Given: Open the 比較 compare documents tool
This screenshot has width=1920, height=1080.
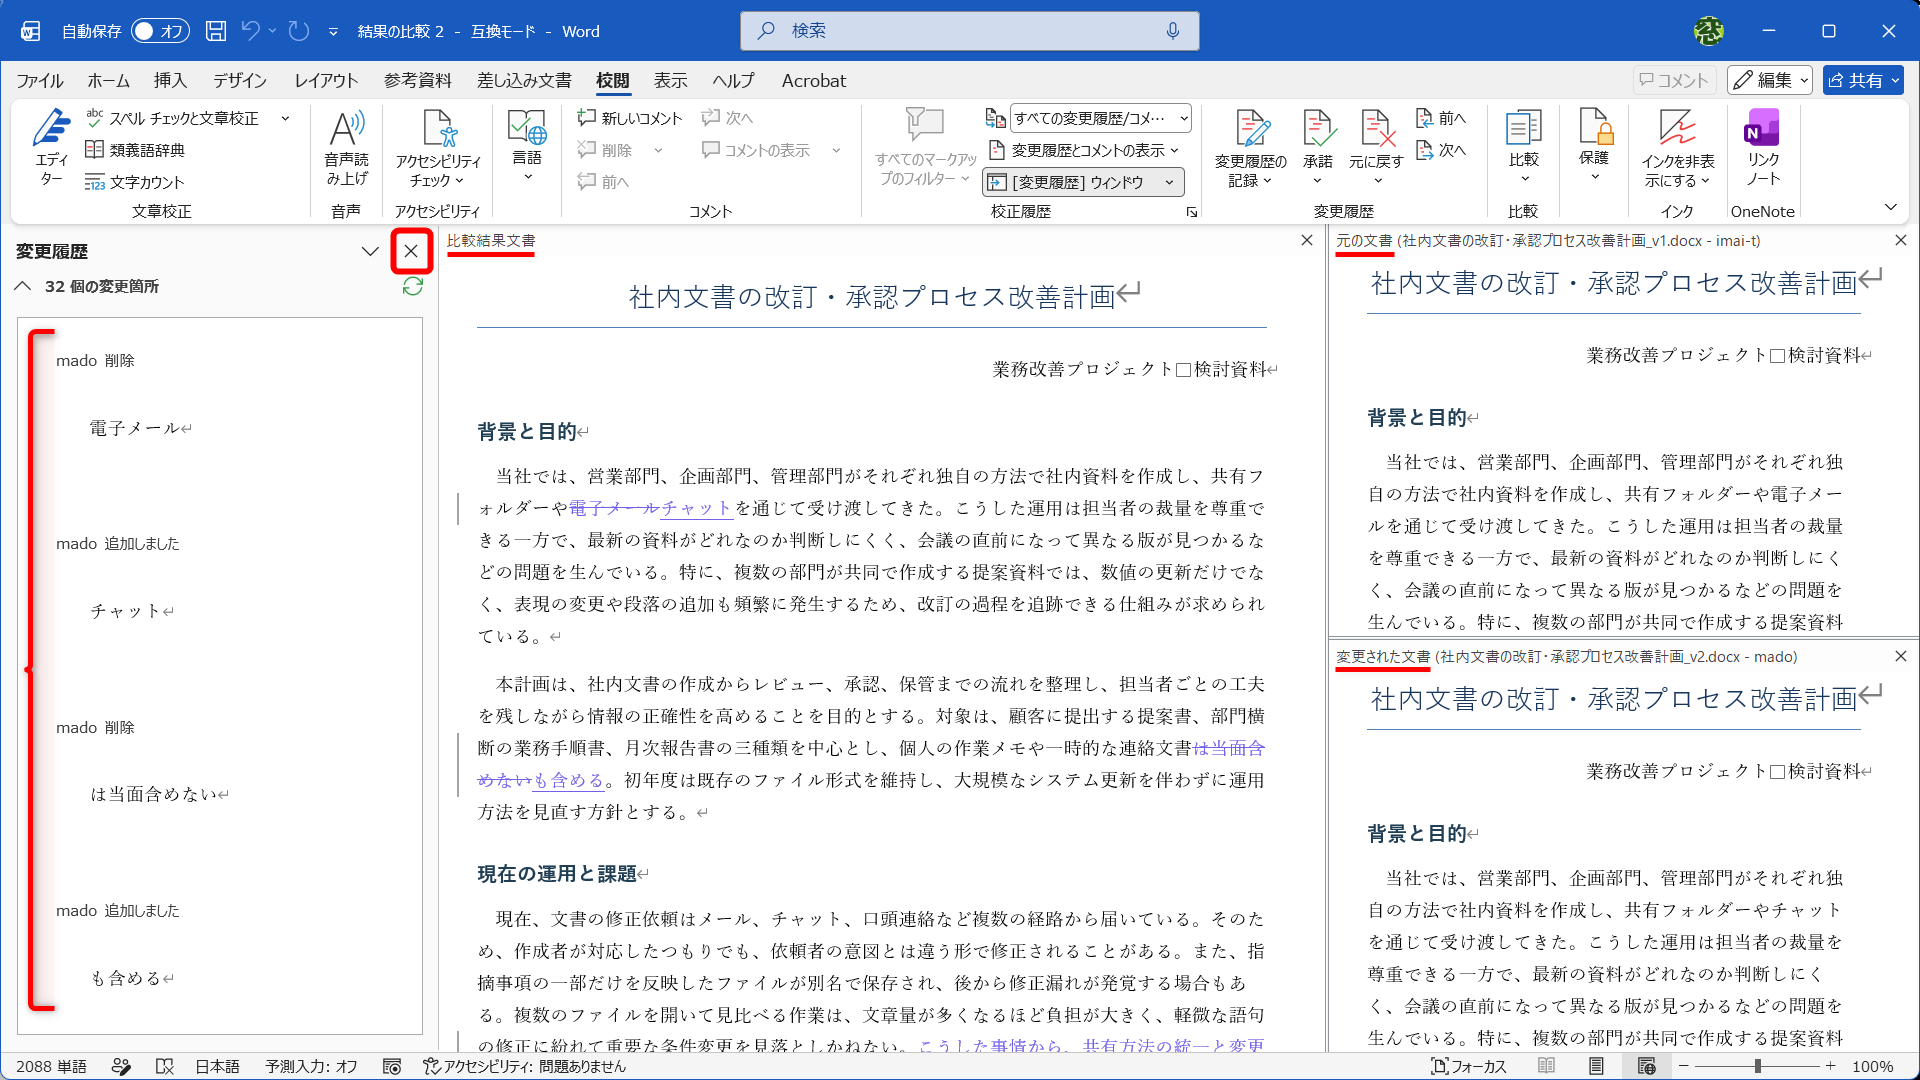Looking at the screenshot, I should (x=1523, y=147).
